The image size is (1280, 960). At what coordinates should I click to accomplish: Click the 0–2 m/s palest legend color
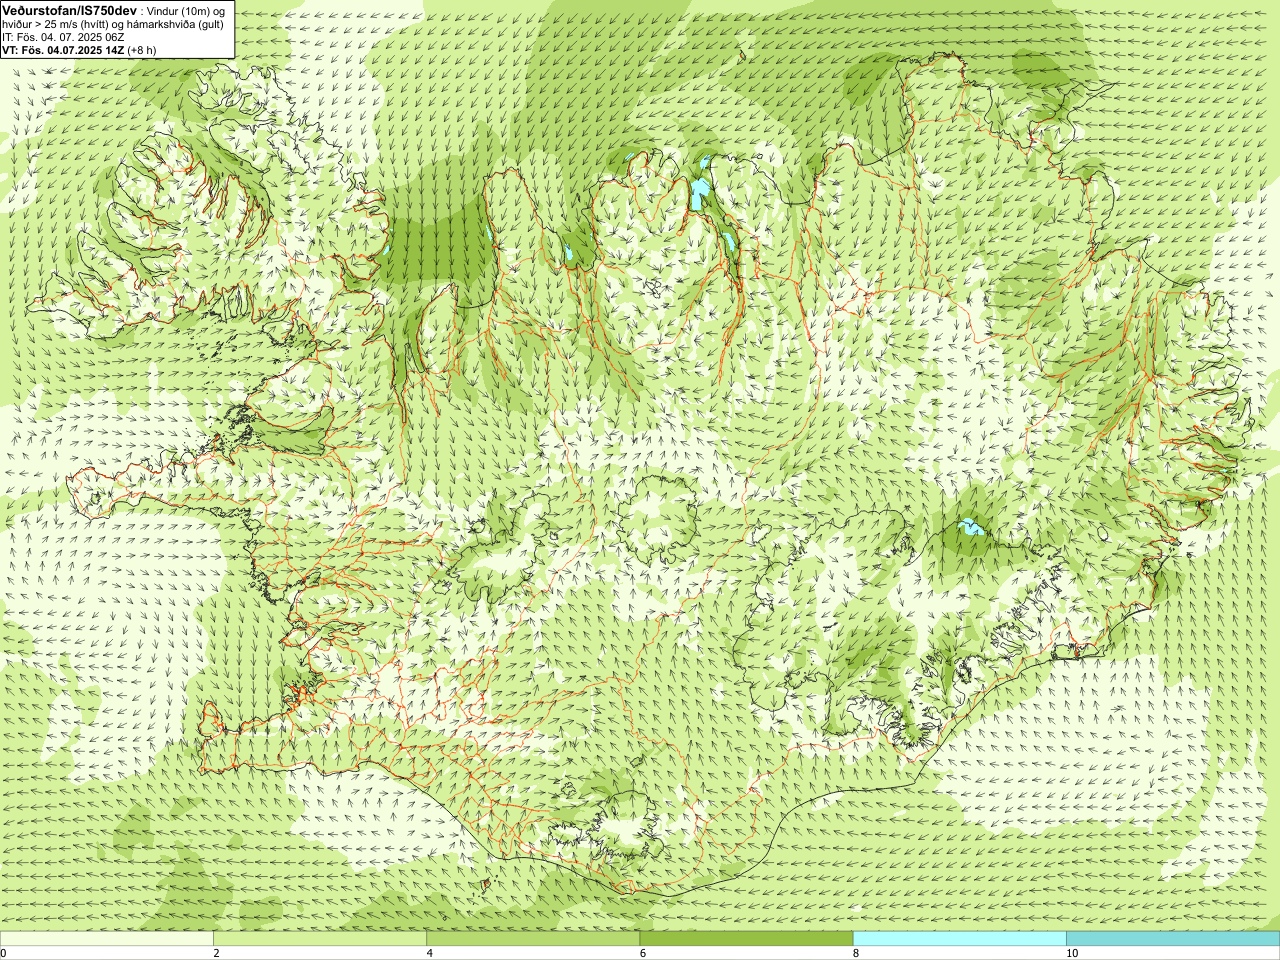click(107, 939)
